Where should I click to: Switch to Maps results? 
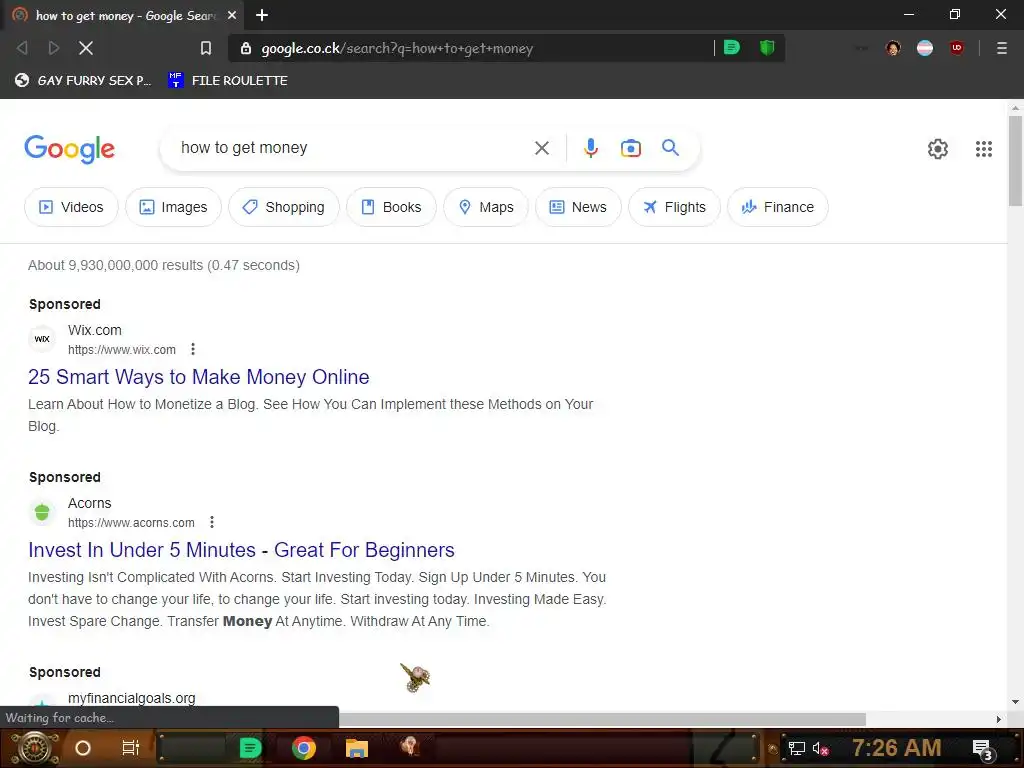point(486,207)
